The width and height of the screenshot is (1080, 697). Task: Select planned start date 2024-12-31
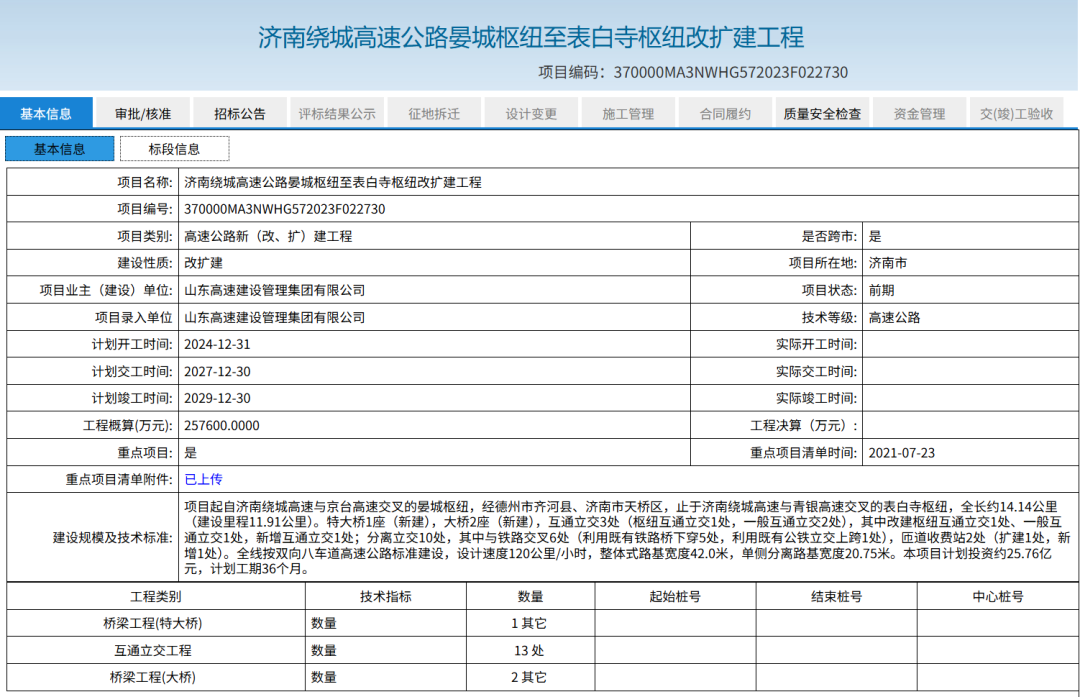(x=217, y=344)
